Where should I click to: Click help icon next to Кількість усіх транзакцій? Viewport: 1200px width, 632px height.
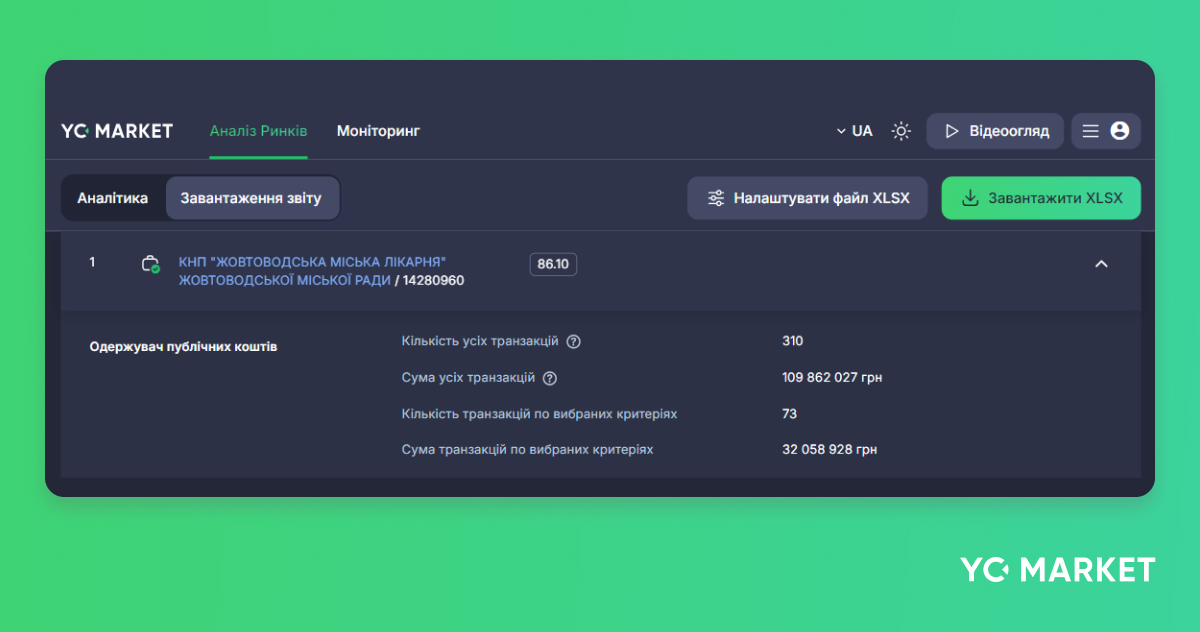coord(573,341)
